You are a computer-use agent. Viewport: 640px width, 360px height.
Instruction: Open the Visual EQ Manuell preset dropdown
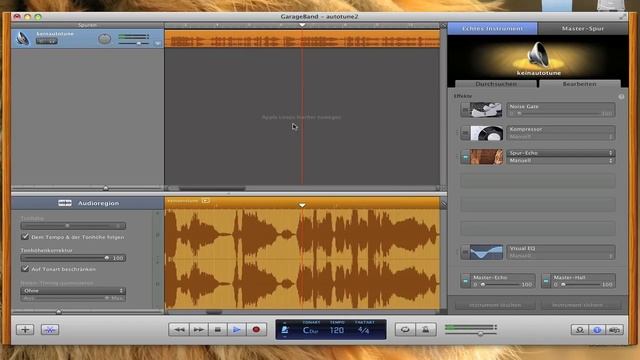(561, 256)
